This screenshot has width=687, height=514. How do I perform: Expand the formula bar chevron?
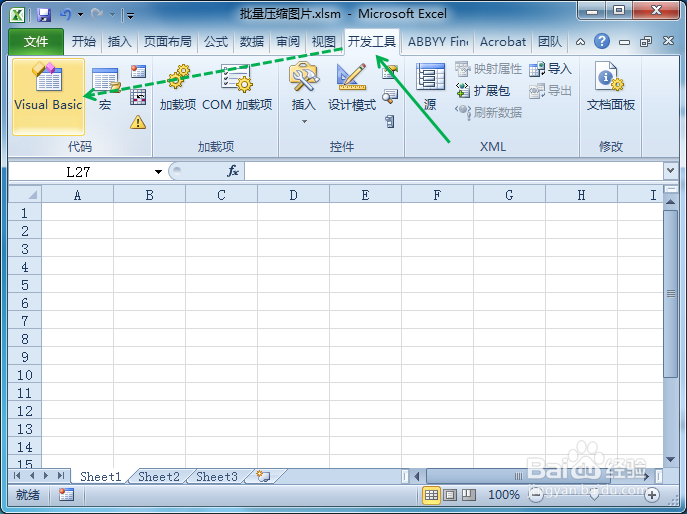click(670, 171)
